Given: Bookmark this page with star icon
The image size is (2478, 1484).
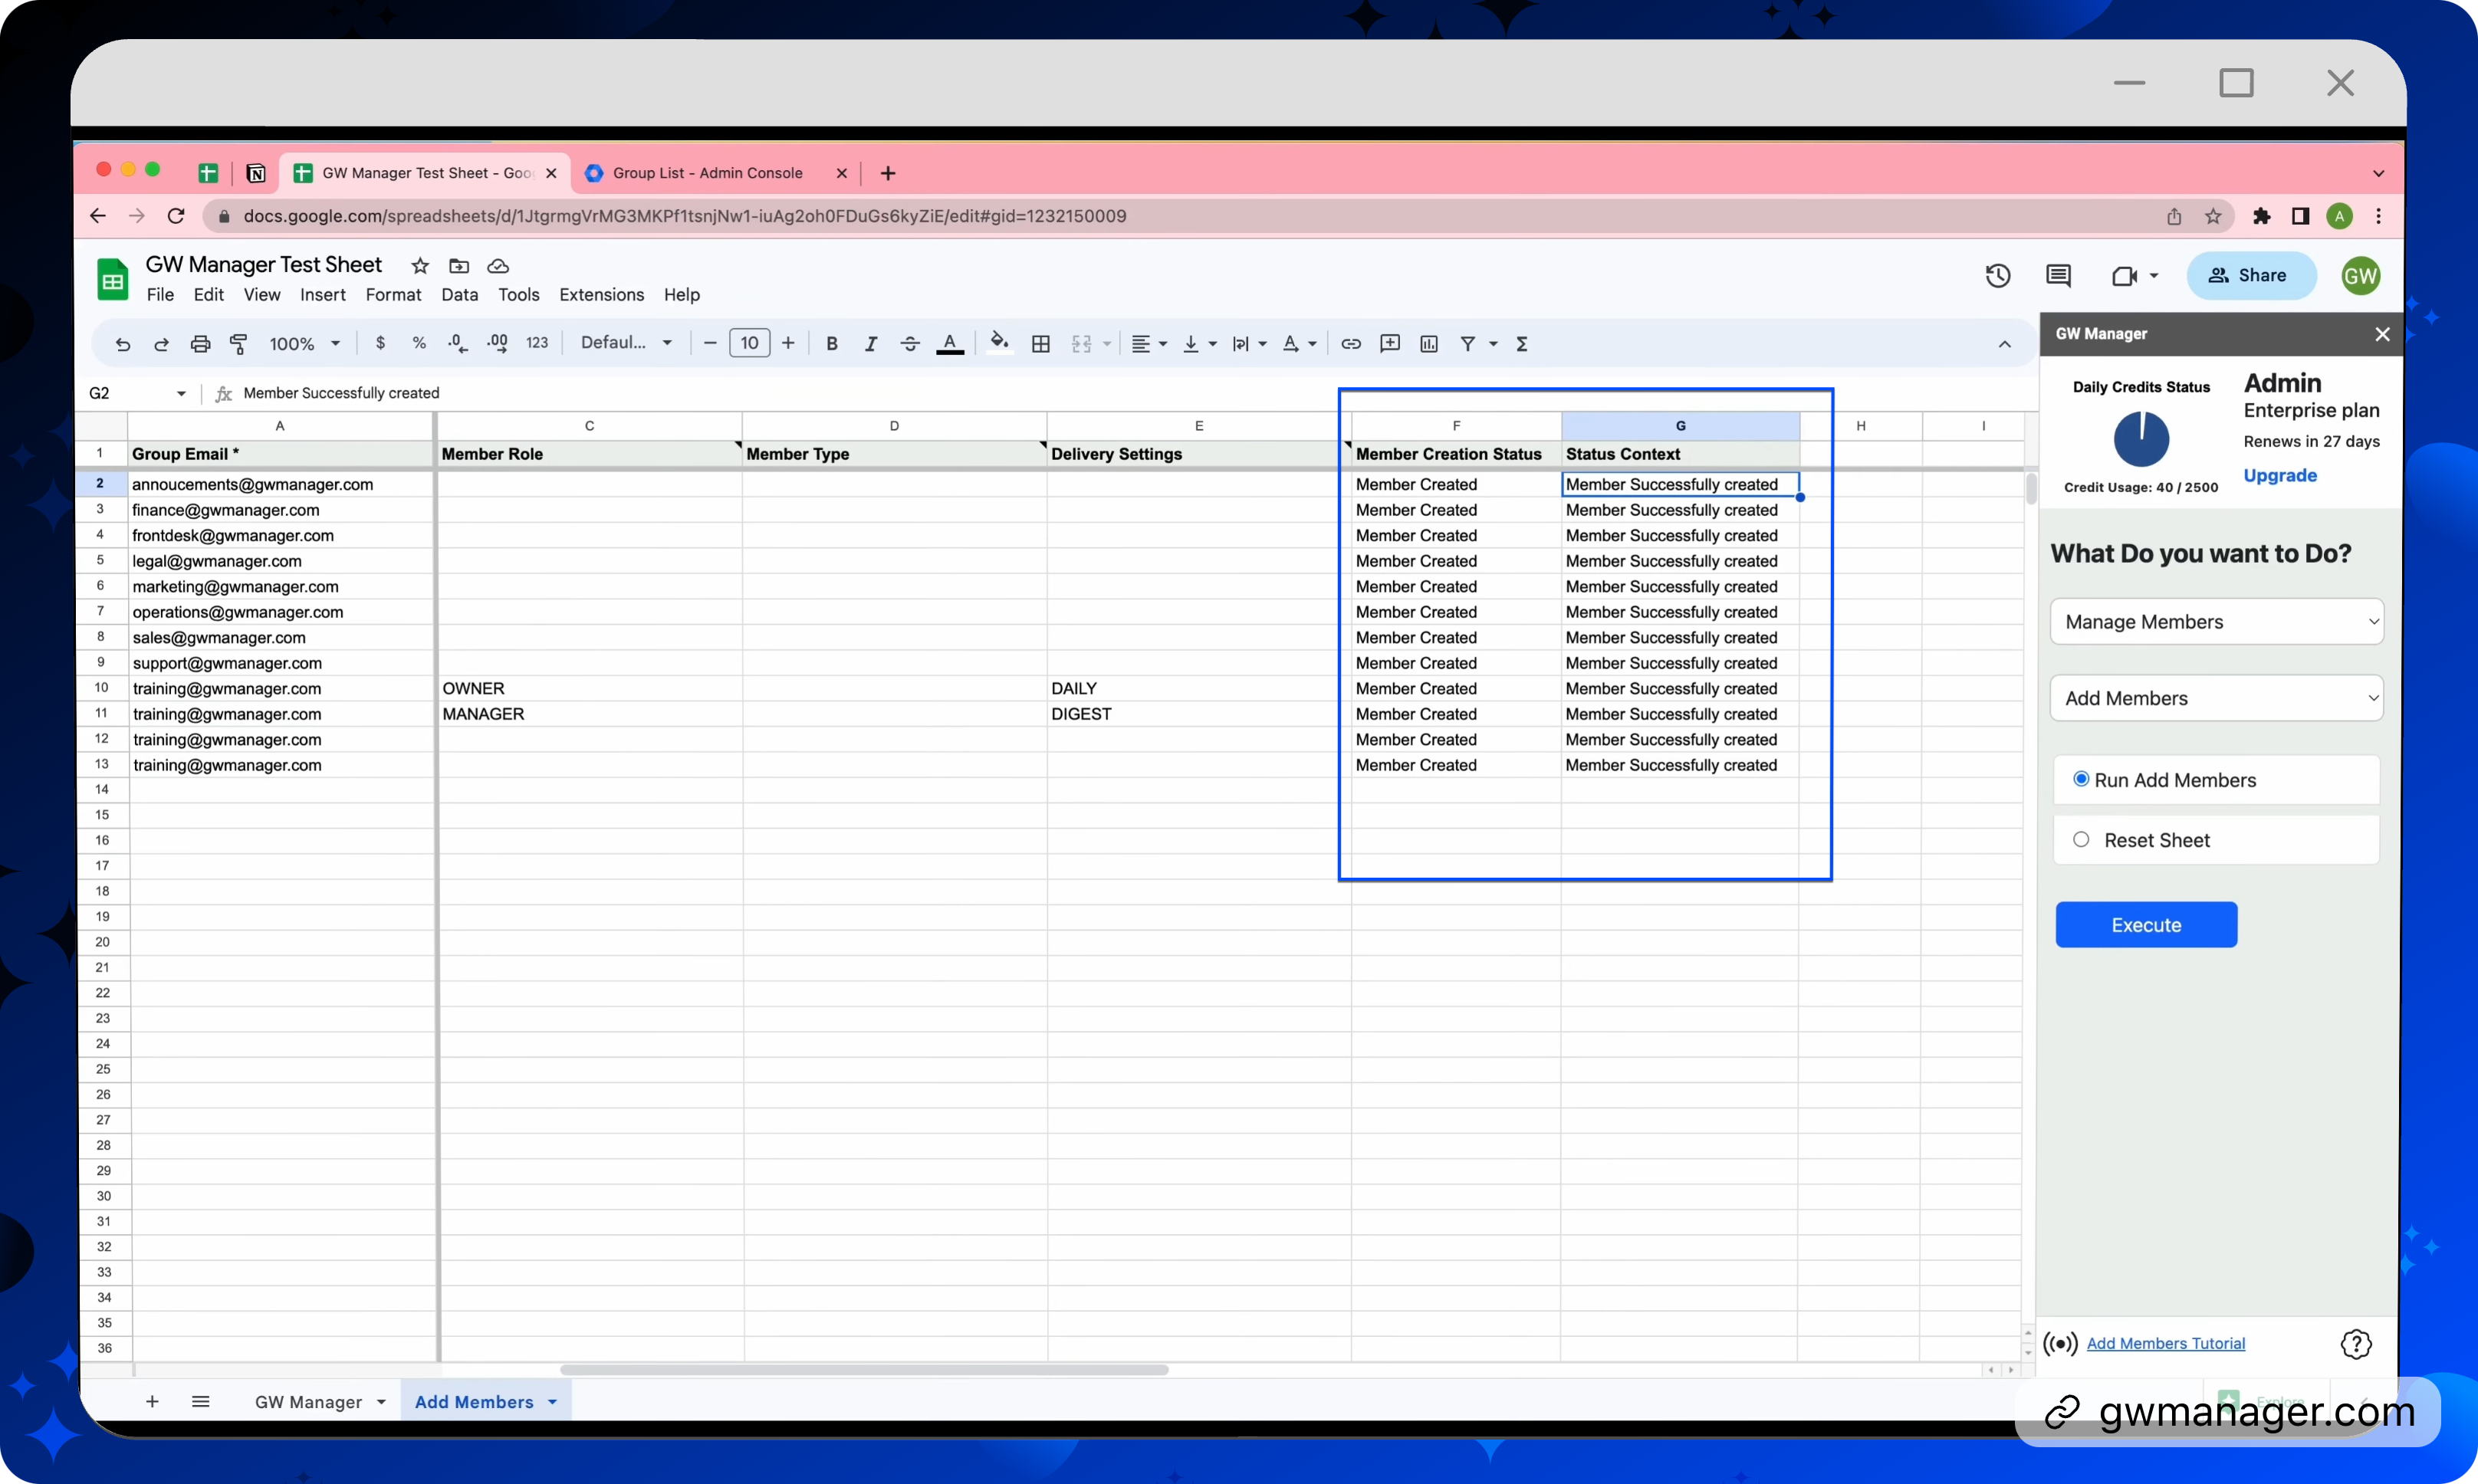Looking at the screenshot, I should pyautogui.click(x=2213, y=216).
